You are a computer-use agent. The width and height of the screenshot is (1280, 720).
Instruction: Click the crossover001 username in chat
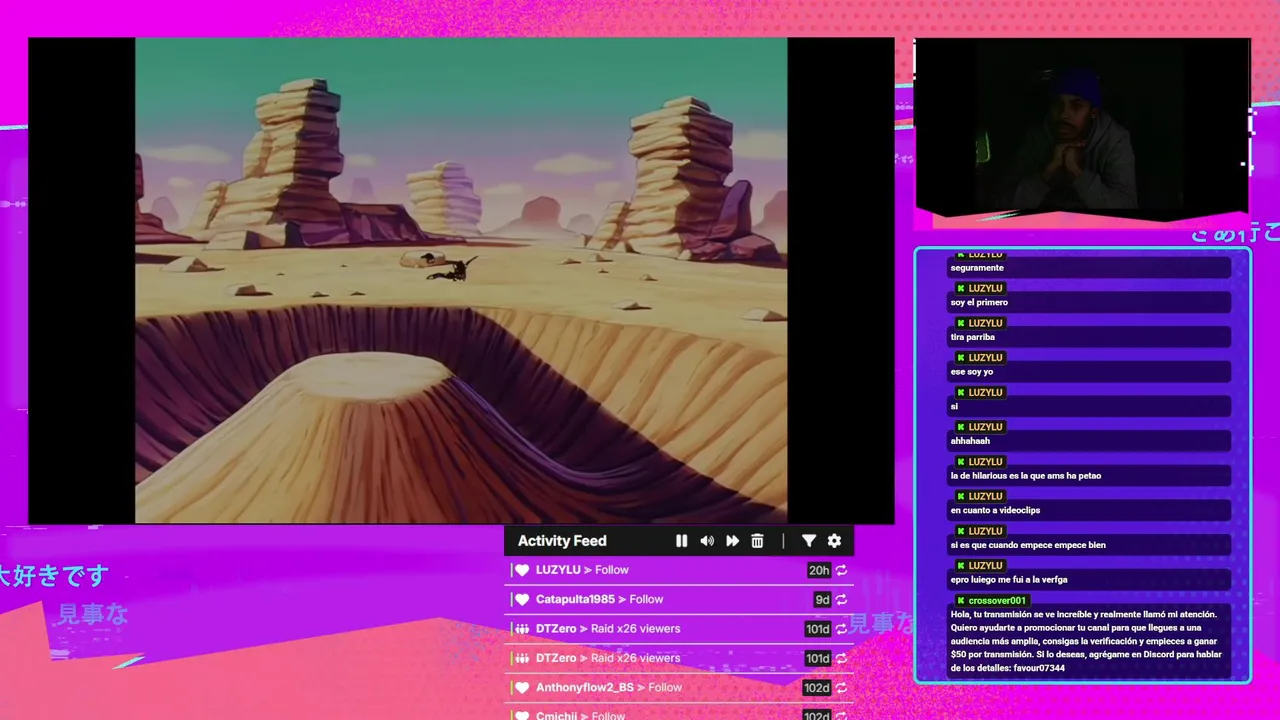[997, 601]
